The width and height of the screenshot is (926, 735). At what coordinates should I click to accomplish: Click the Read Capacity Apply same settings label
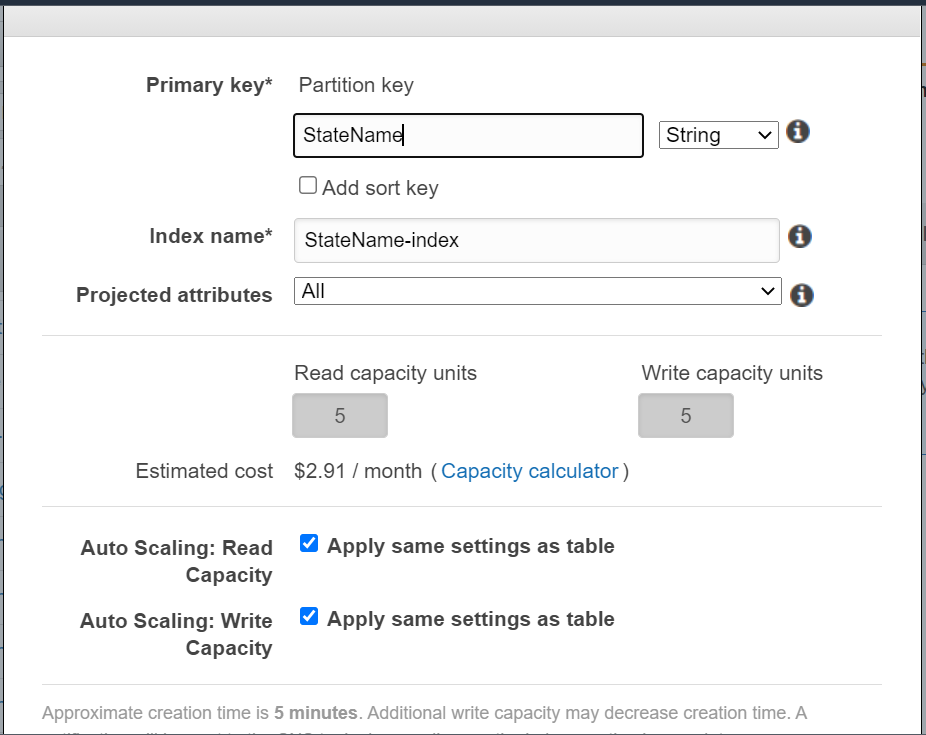[x=471, y=546]
